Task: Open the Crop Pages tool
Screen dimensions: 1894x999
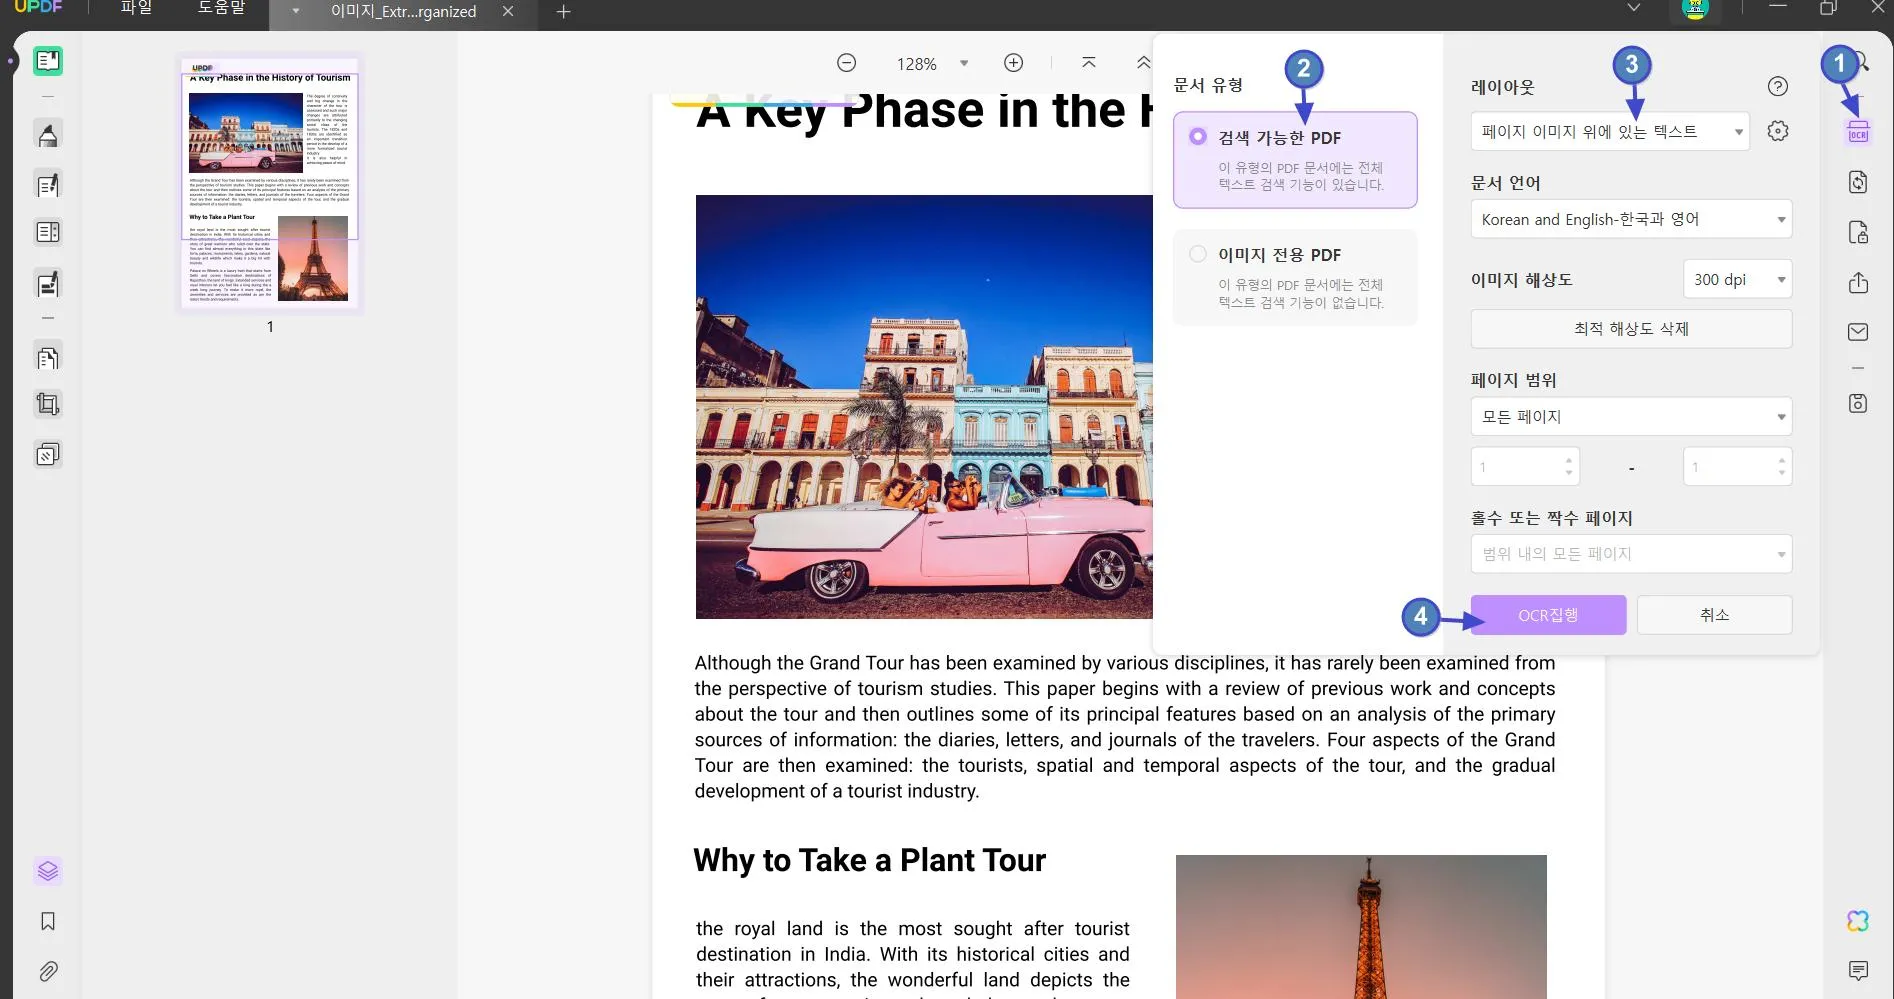Action: 47,404
